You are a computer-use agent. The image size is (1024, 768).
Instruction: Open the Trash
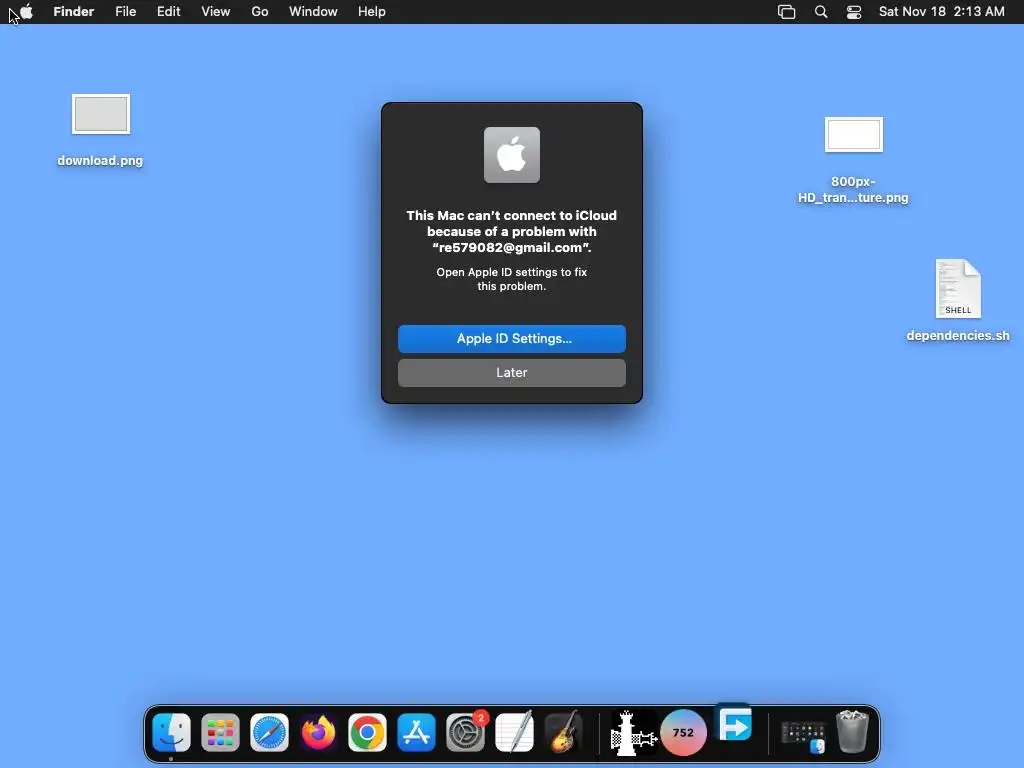point(852,732)
